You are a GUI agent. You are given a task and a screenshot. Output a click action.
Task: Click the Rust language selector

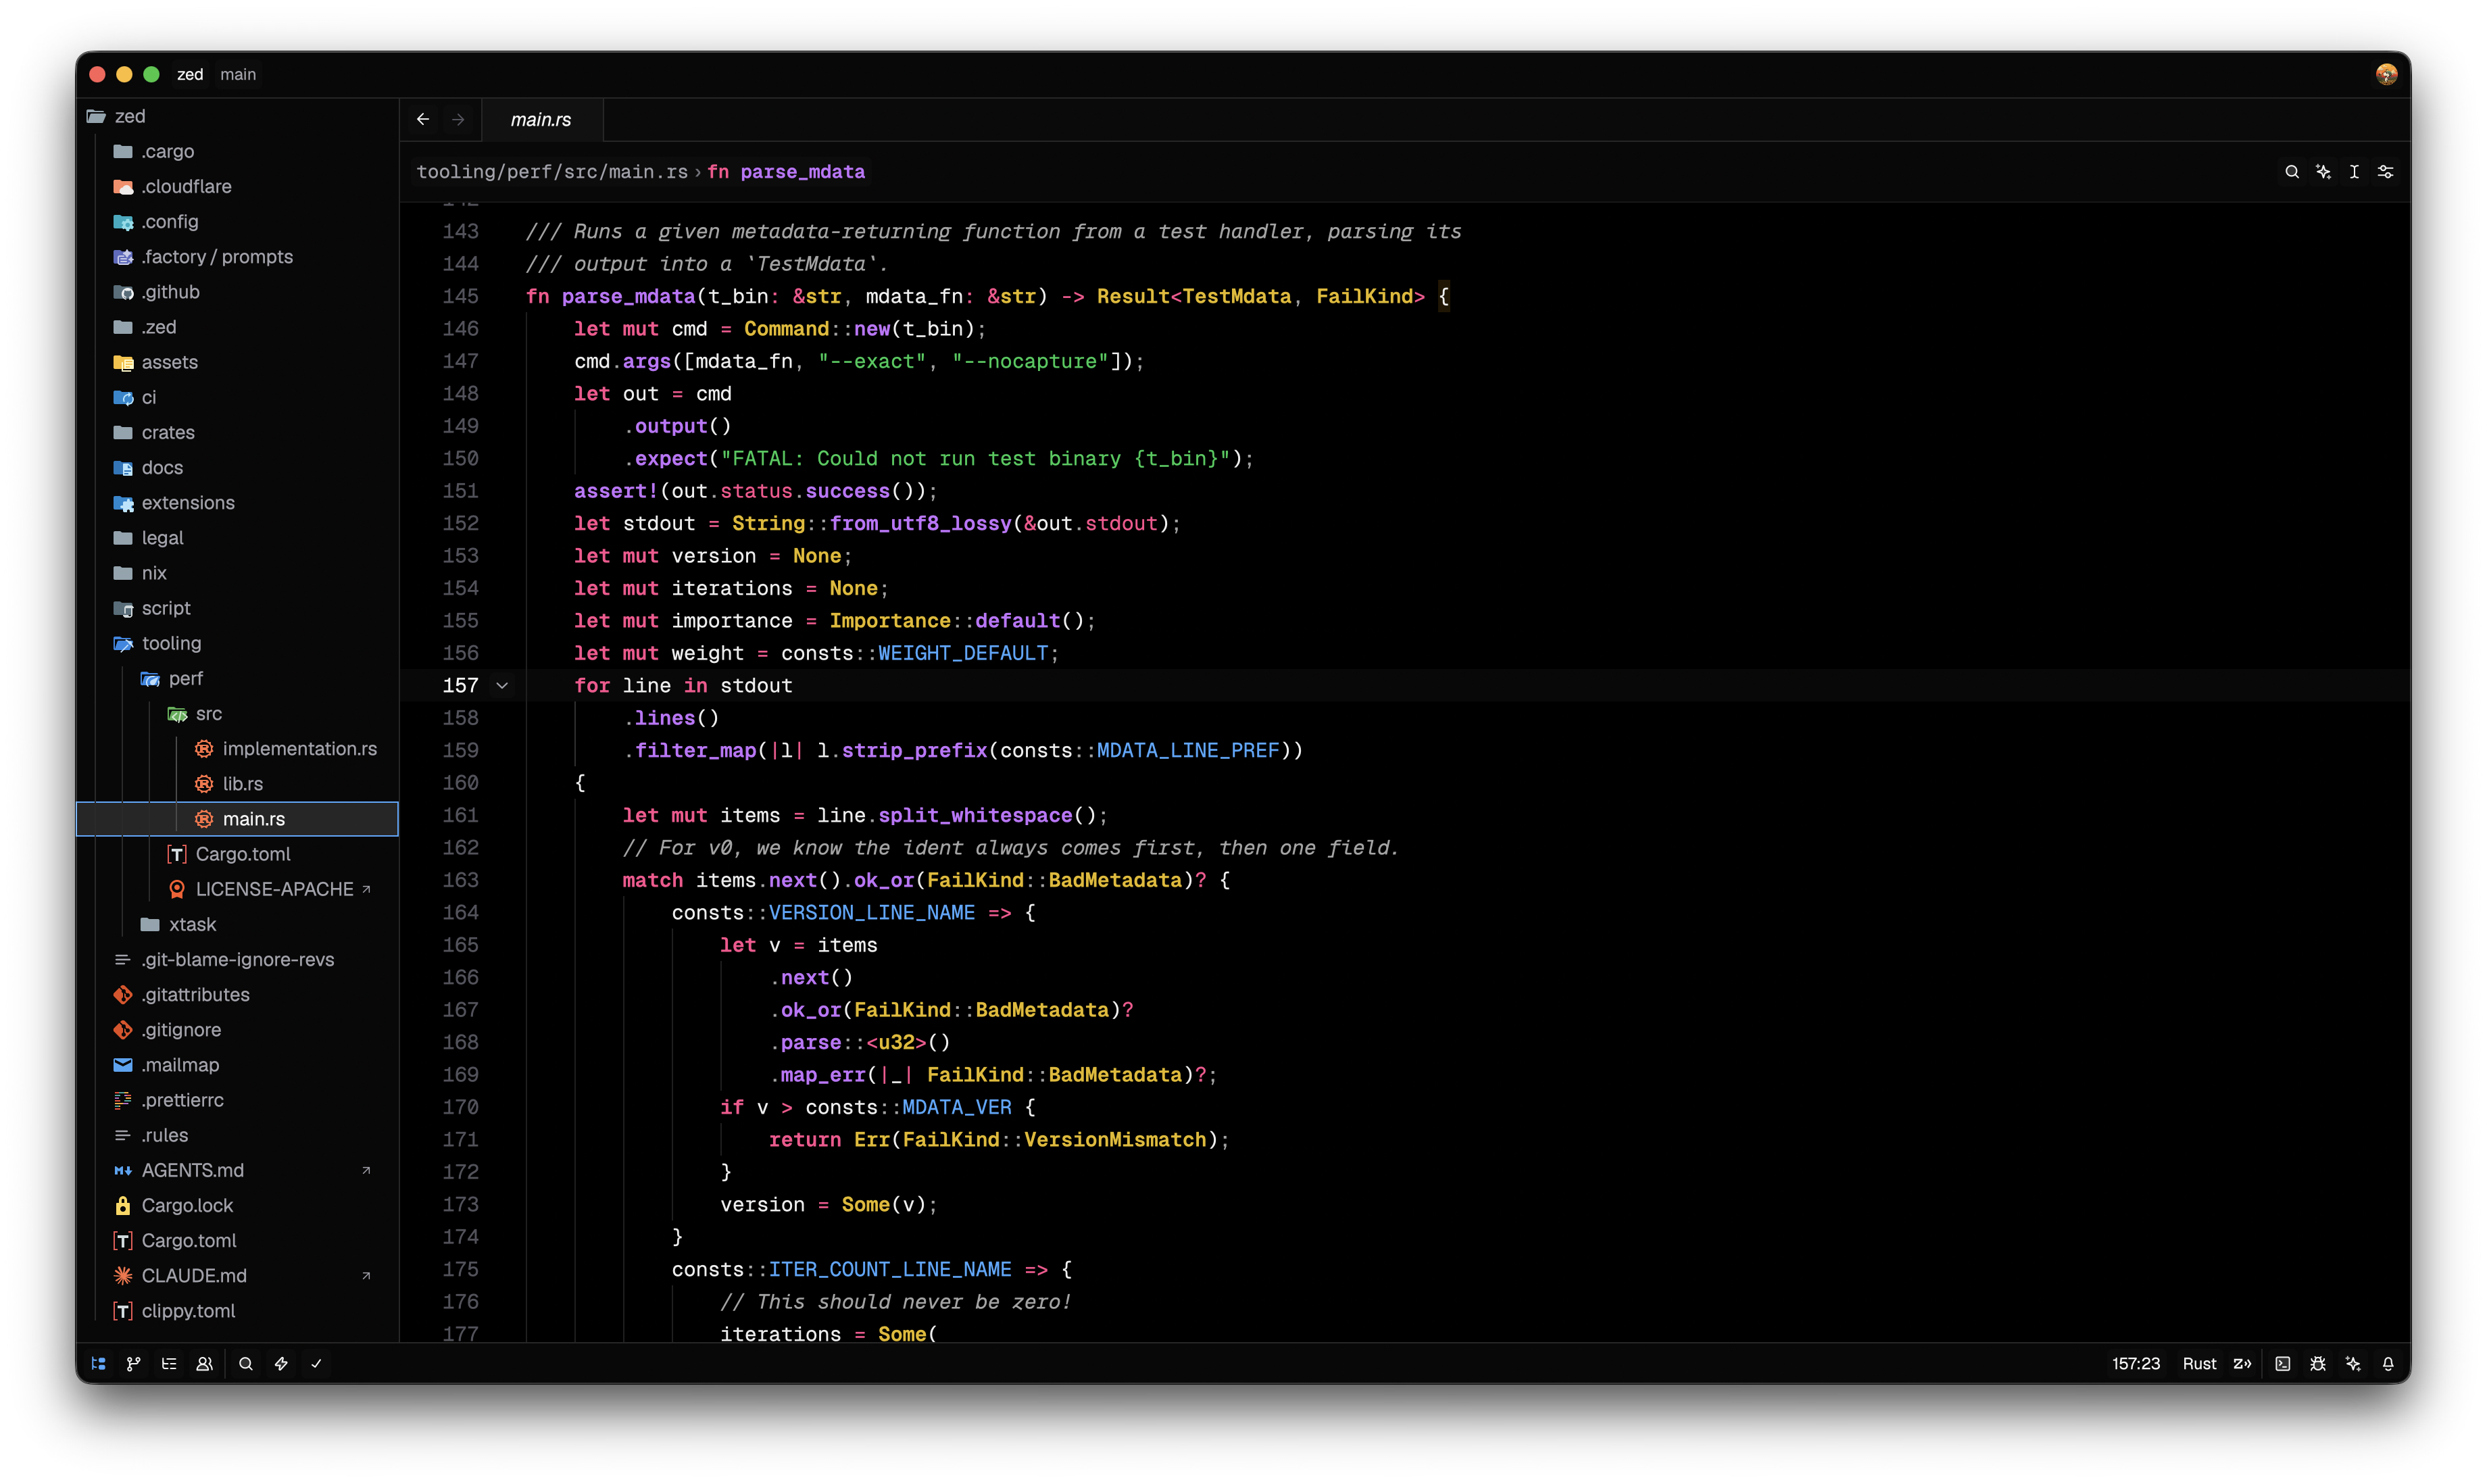click(x=2199, y=1363)
